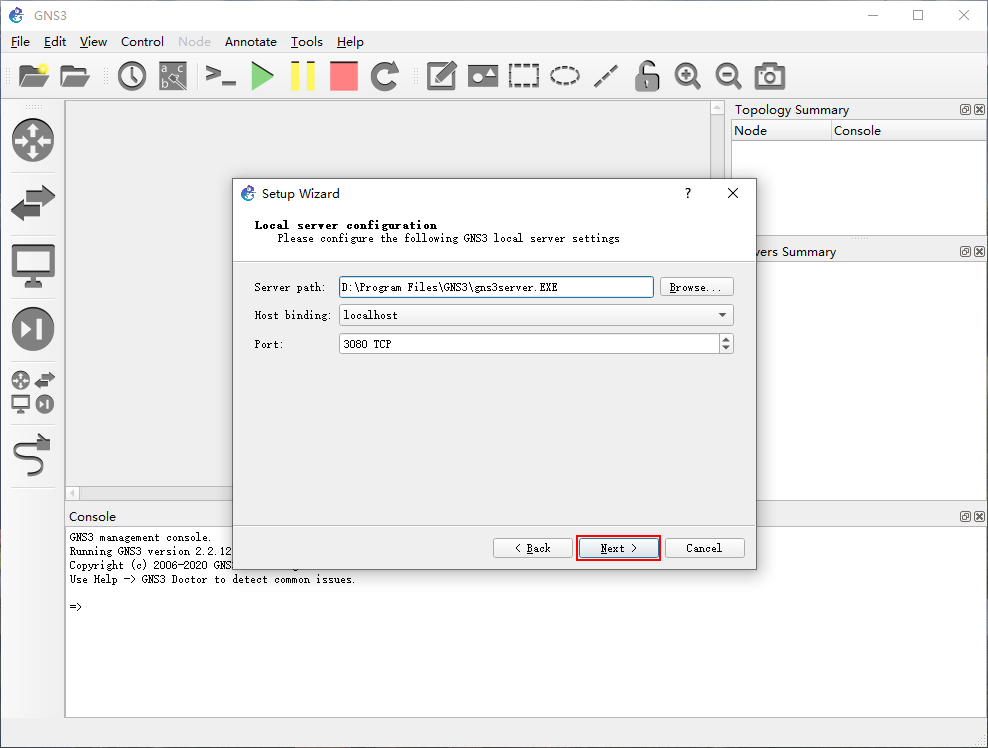Open the Edit menu
This screenshot has width=988, height=748.
[x=55, y=42]
